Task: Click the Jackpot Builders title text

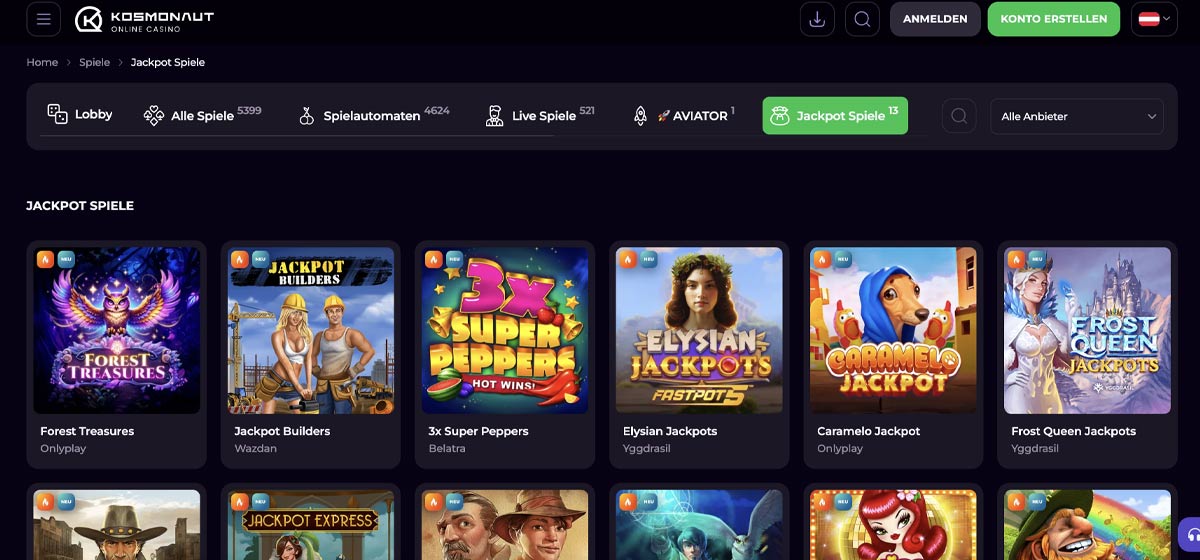Action: (x=282, y=431)
